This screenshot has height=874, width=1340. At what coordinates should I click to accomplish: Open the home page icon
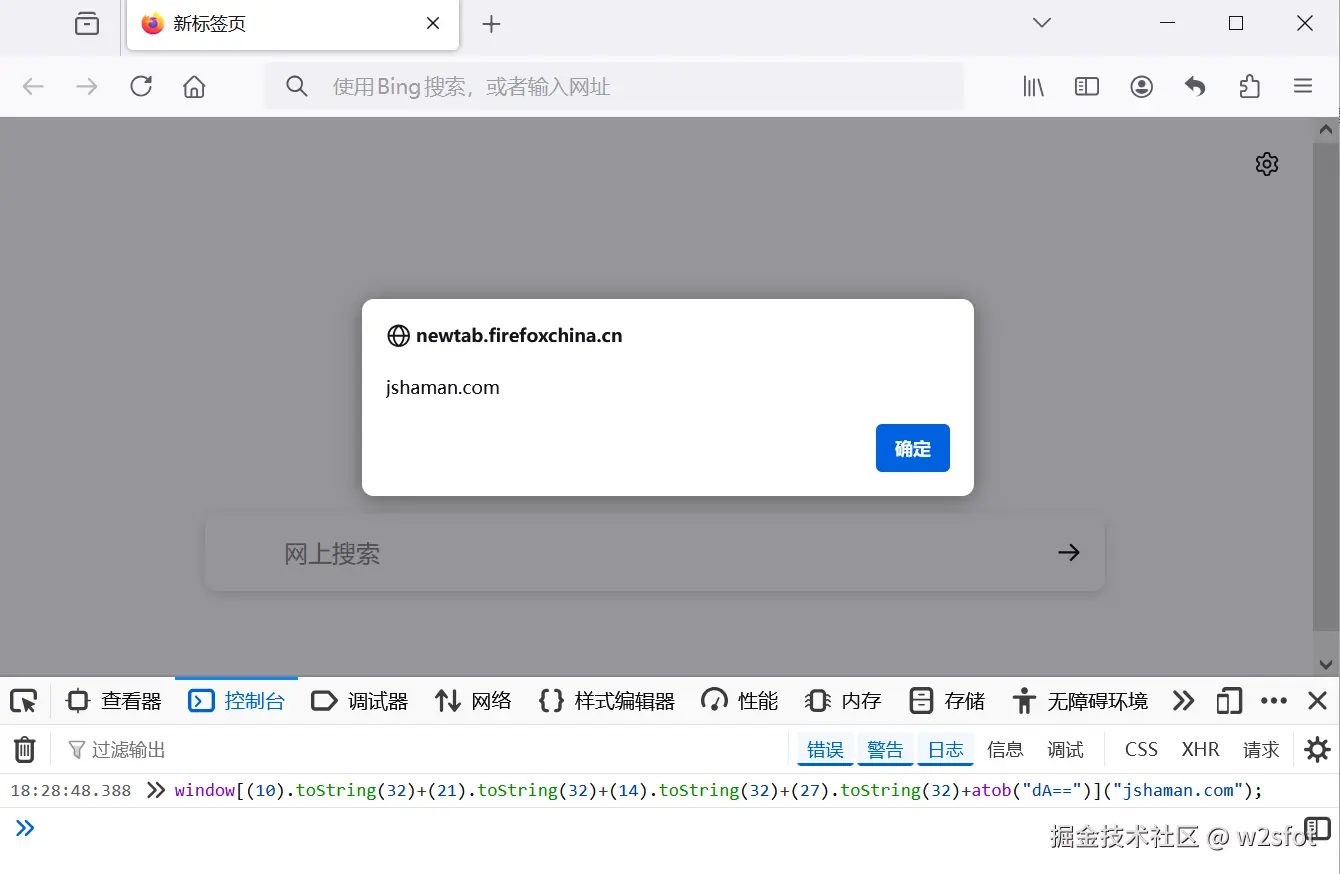[194, 87]
